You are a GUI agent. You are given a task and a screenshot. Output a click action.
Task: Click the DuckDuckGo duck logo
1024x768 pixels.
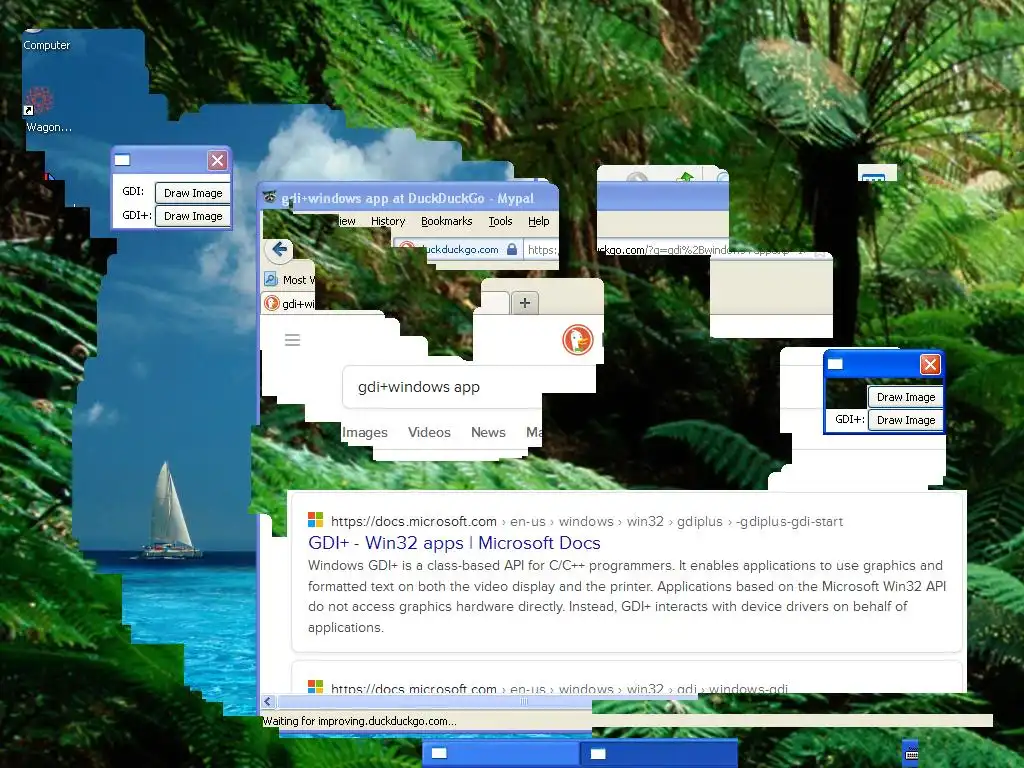577,340
